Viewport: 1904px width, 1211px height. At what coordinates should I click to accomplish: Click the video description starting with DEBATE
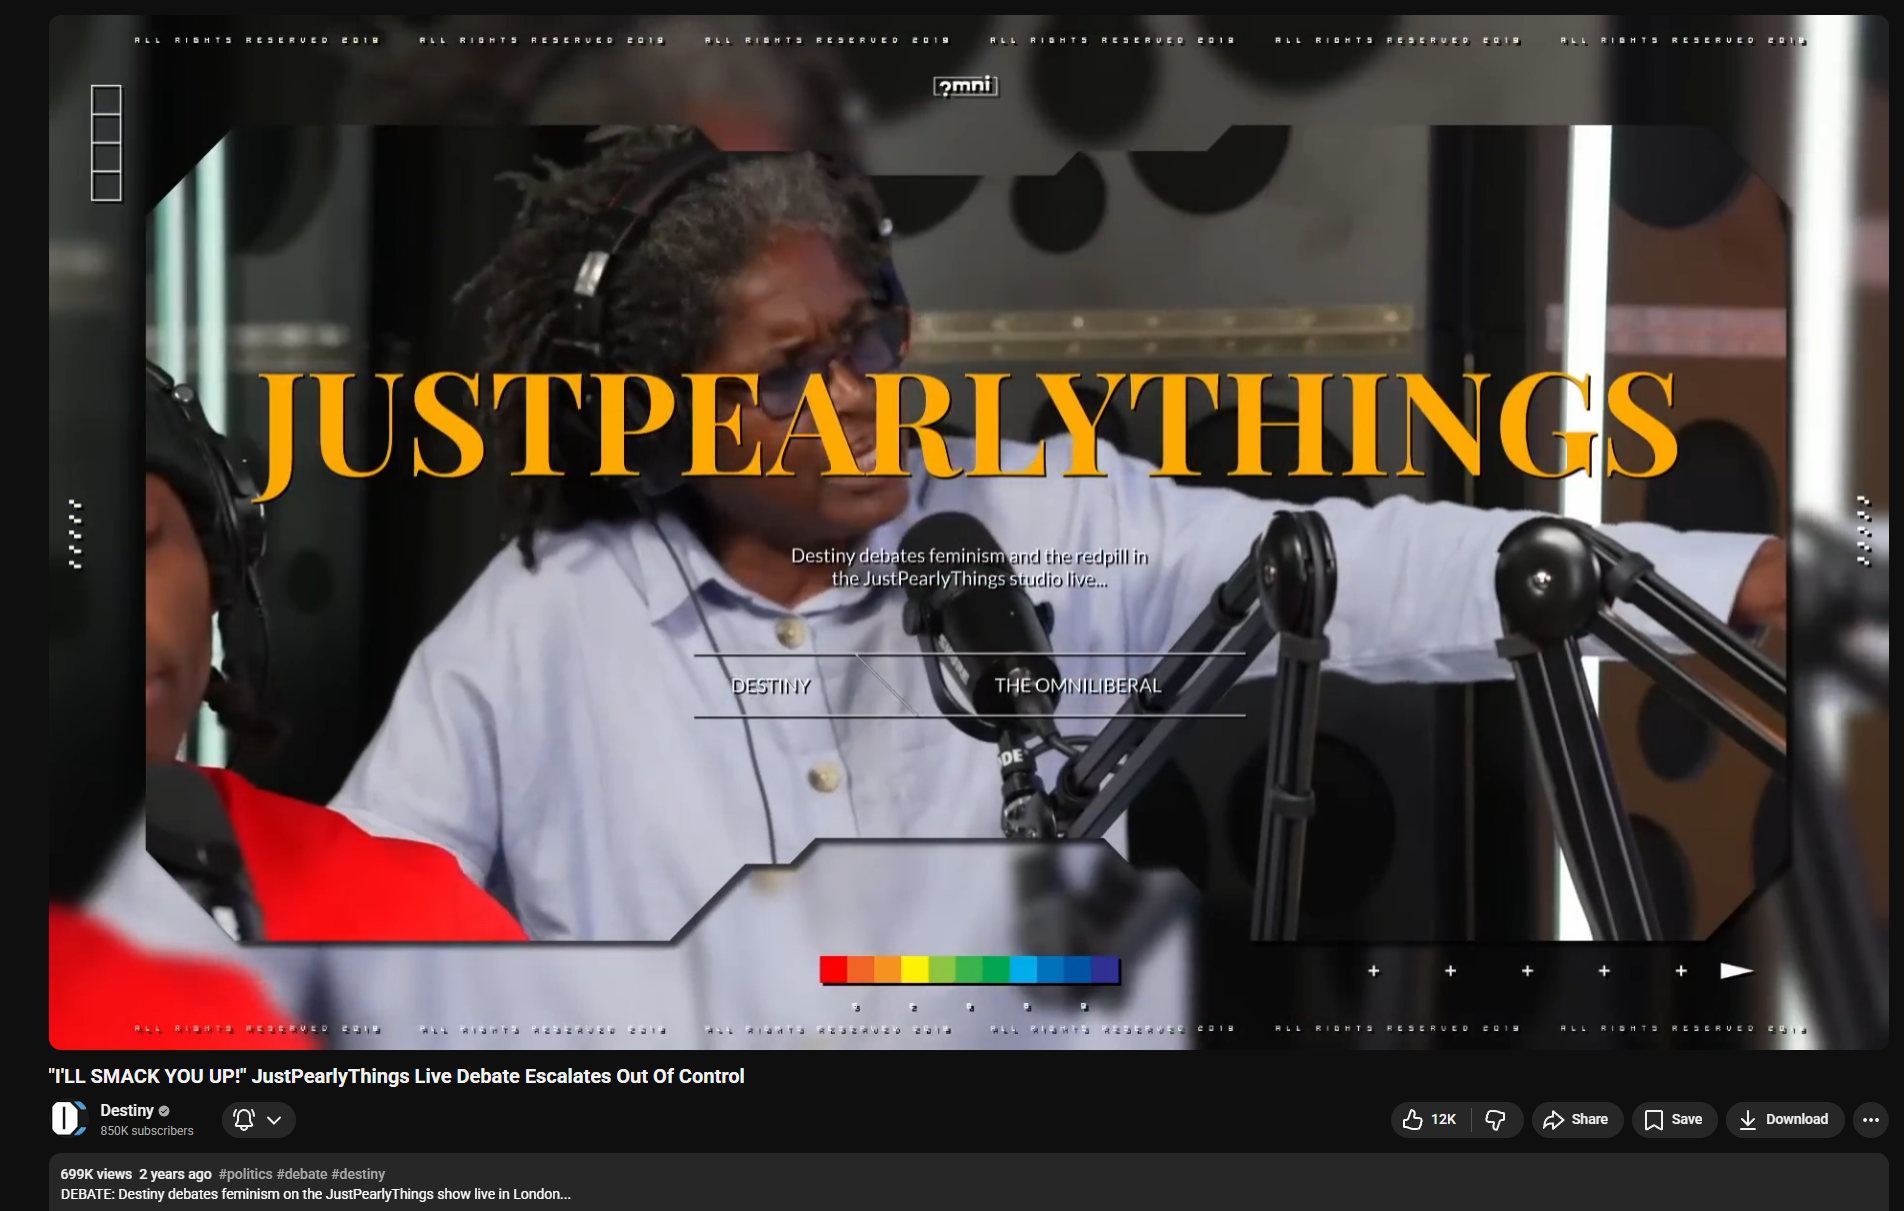point(315,1194)
